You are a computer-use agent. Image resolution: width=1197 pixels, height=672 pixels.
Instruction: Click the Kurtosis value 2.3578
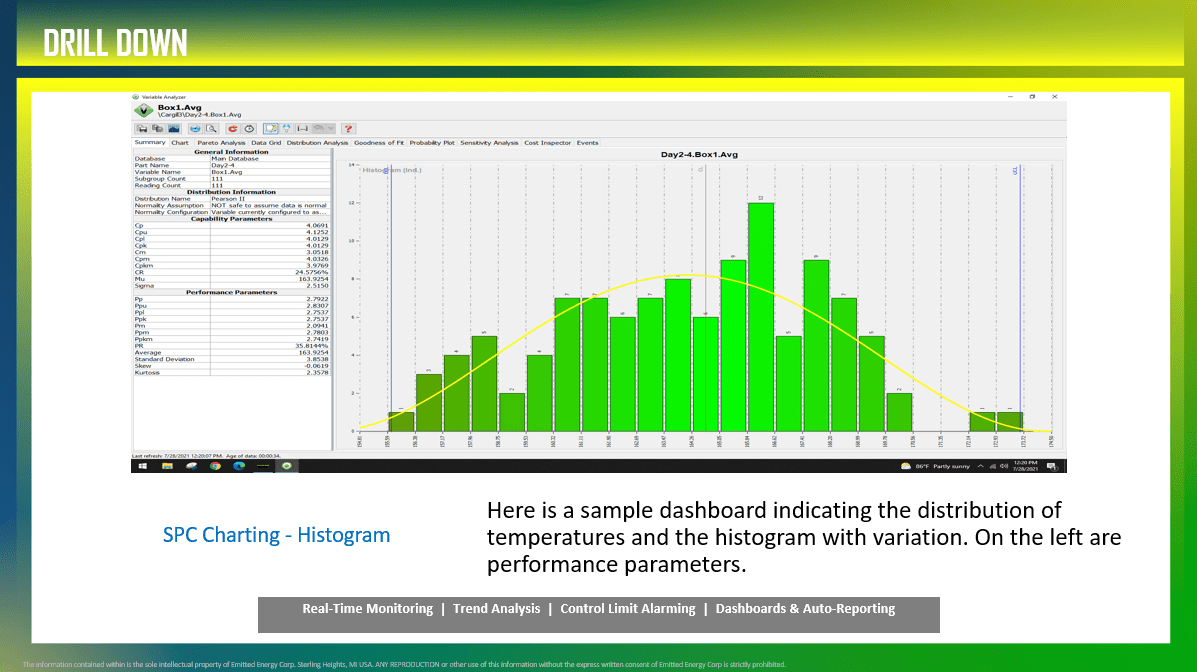tap(317, 372)
